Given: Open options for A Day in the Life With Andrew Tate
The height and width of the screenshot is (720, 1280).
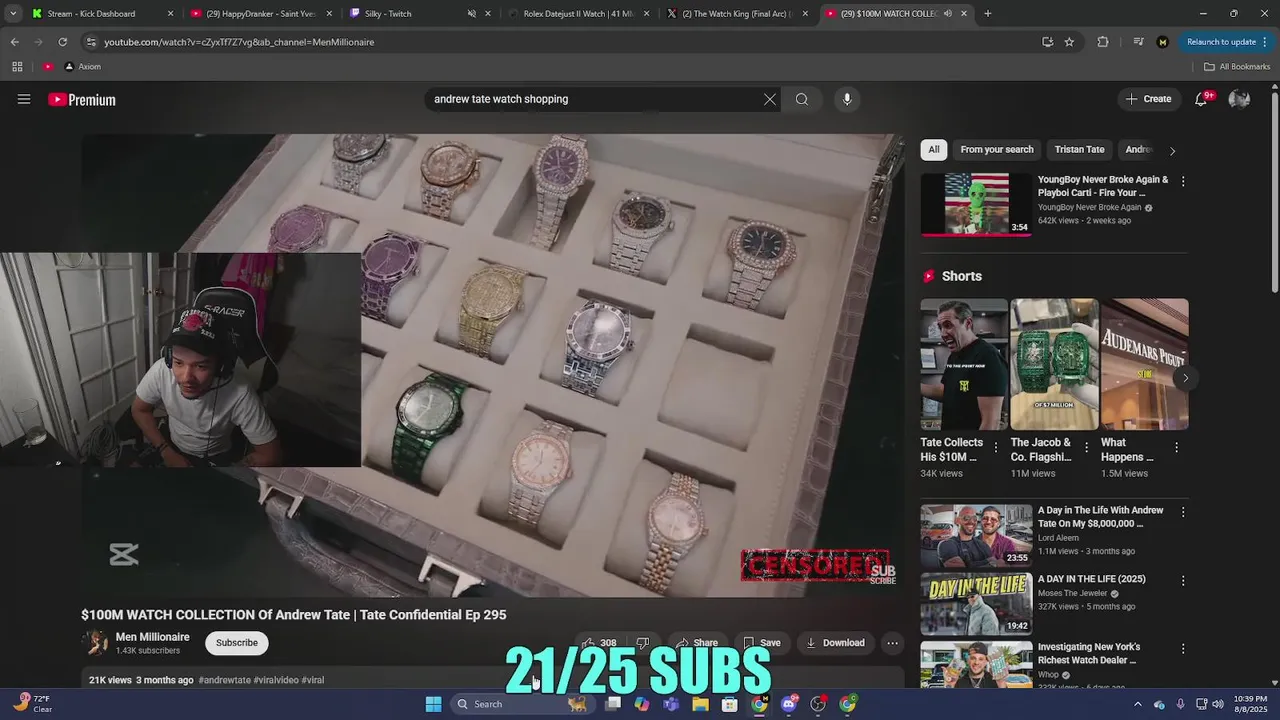Looking at the screenshot, I should (x=1183, y=512).
